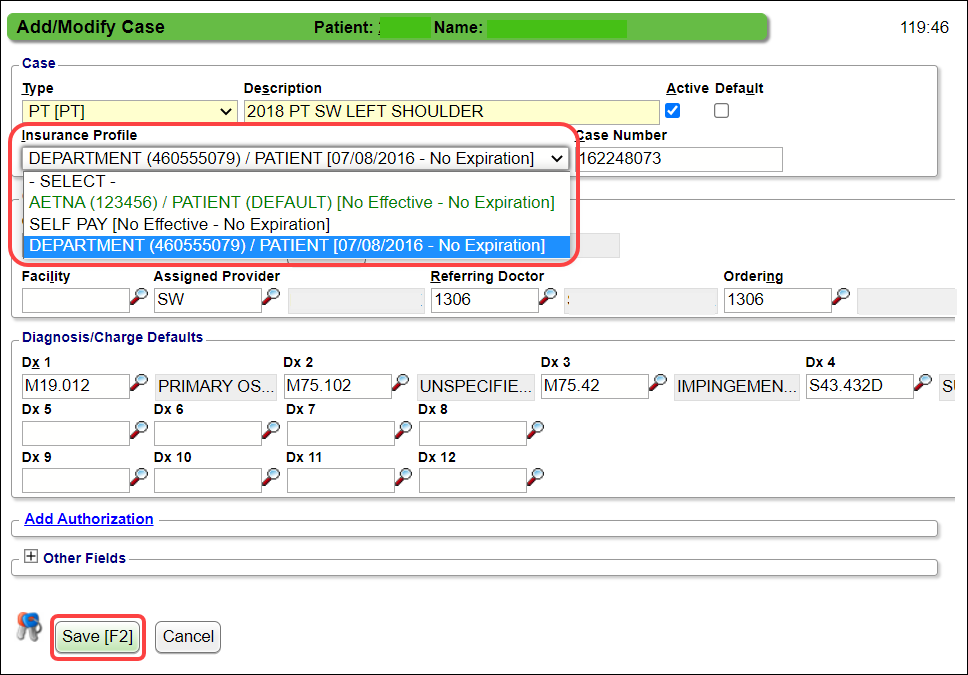Click the Facility lookup magnifier icon
This screenshot has width=968, height=675.
139,297
